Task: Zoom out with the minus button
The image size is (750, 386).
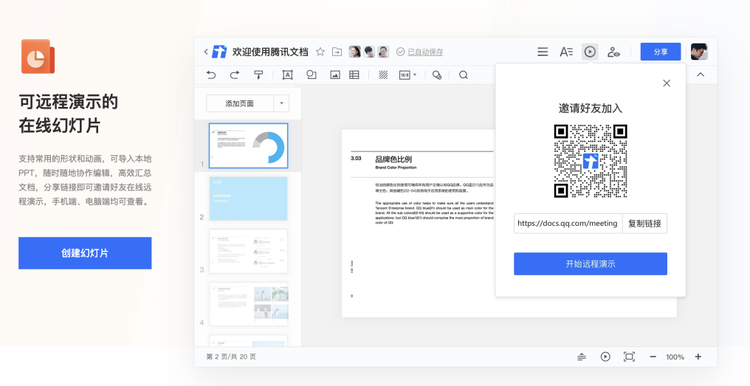Action: (x=653, y=357)
